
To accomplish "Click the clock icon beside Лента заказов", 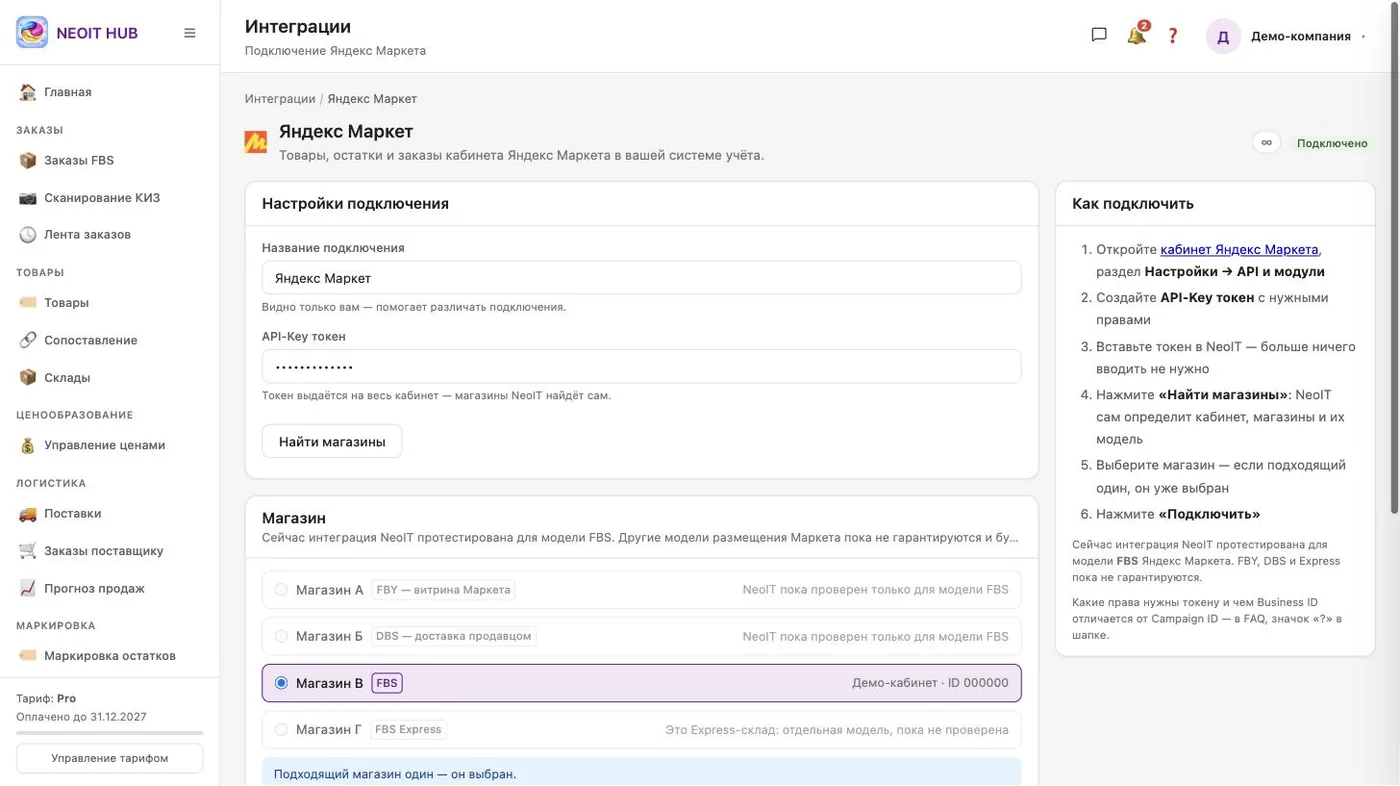I will [x=28, y=235].
